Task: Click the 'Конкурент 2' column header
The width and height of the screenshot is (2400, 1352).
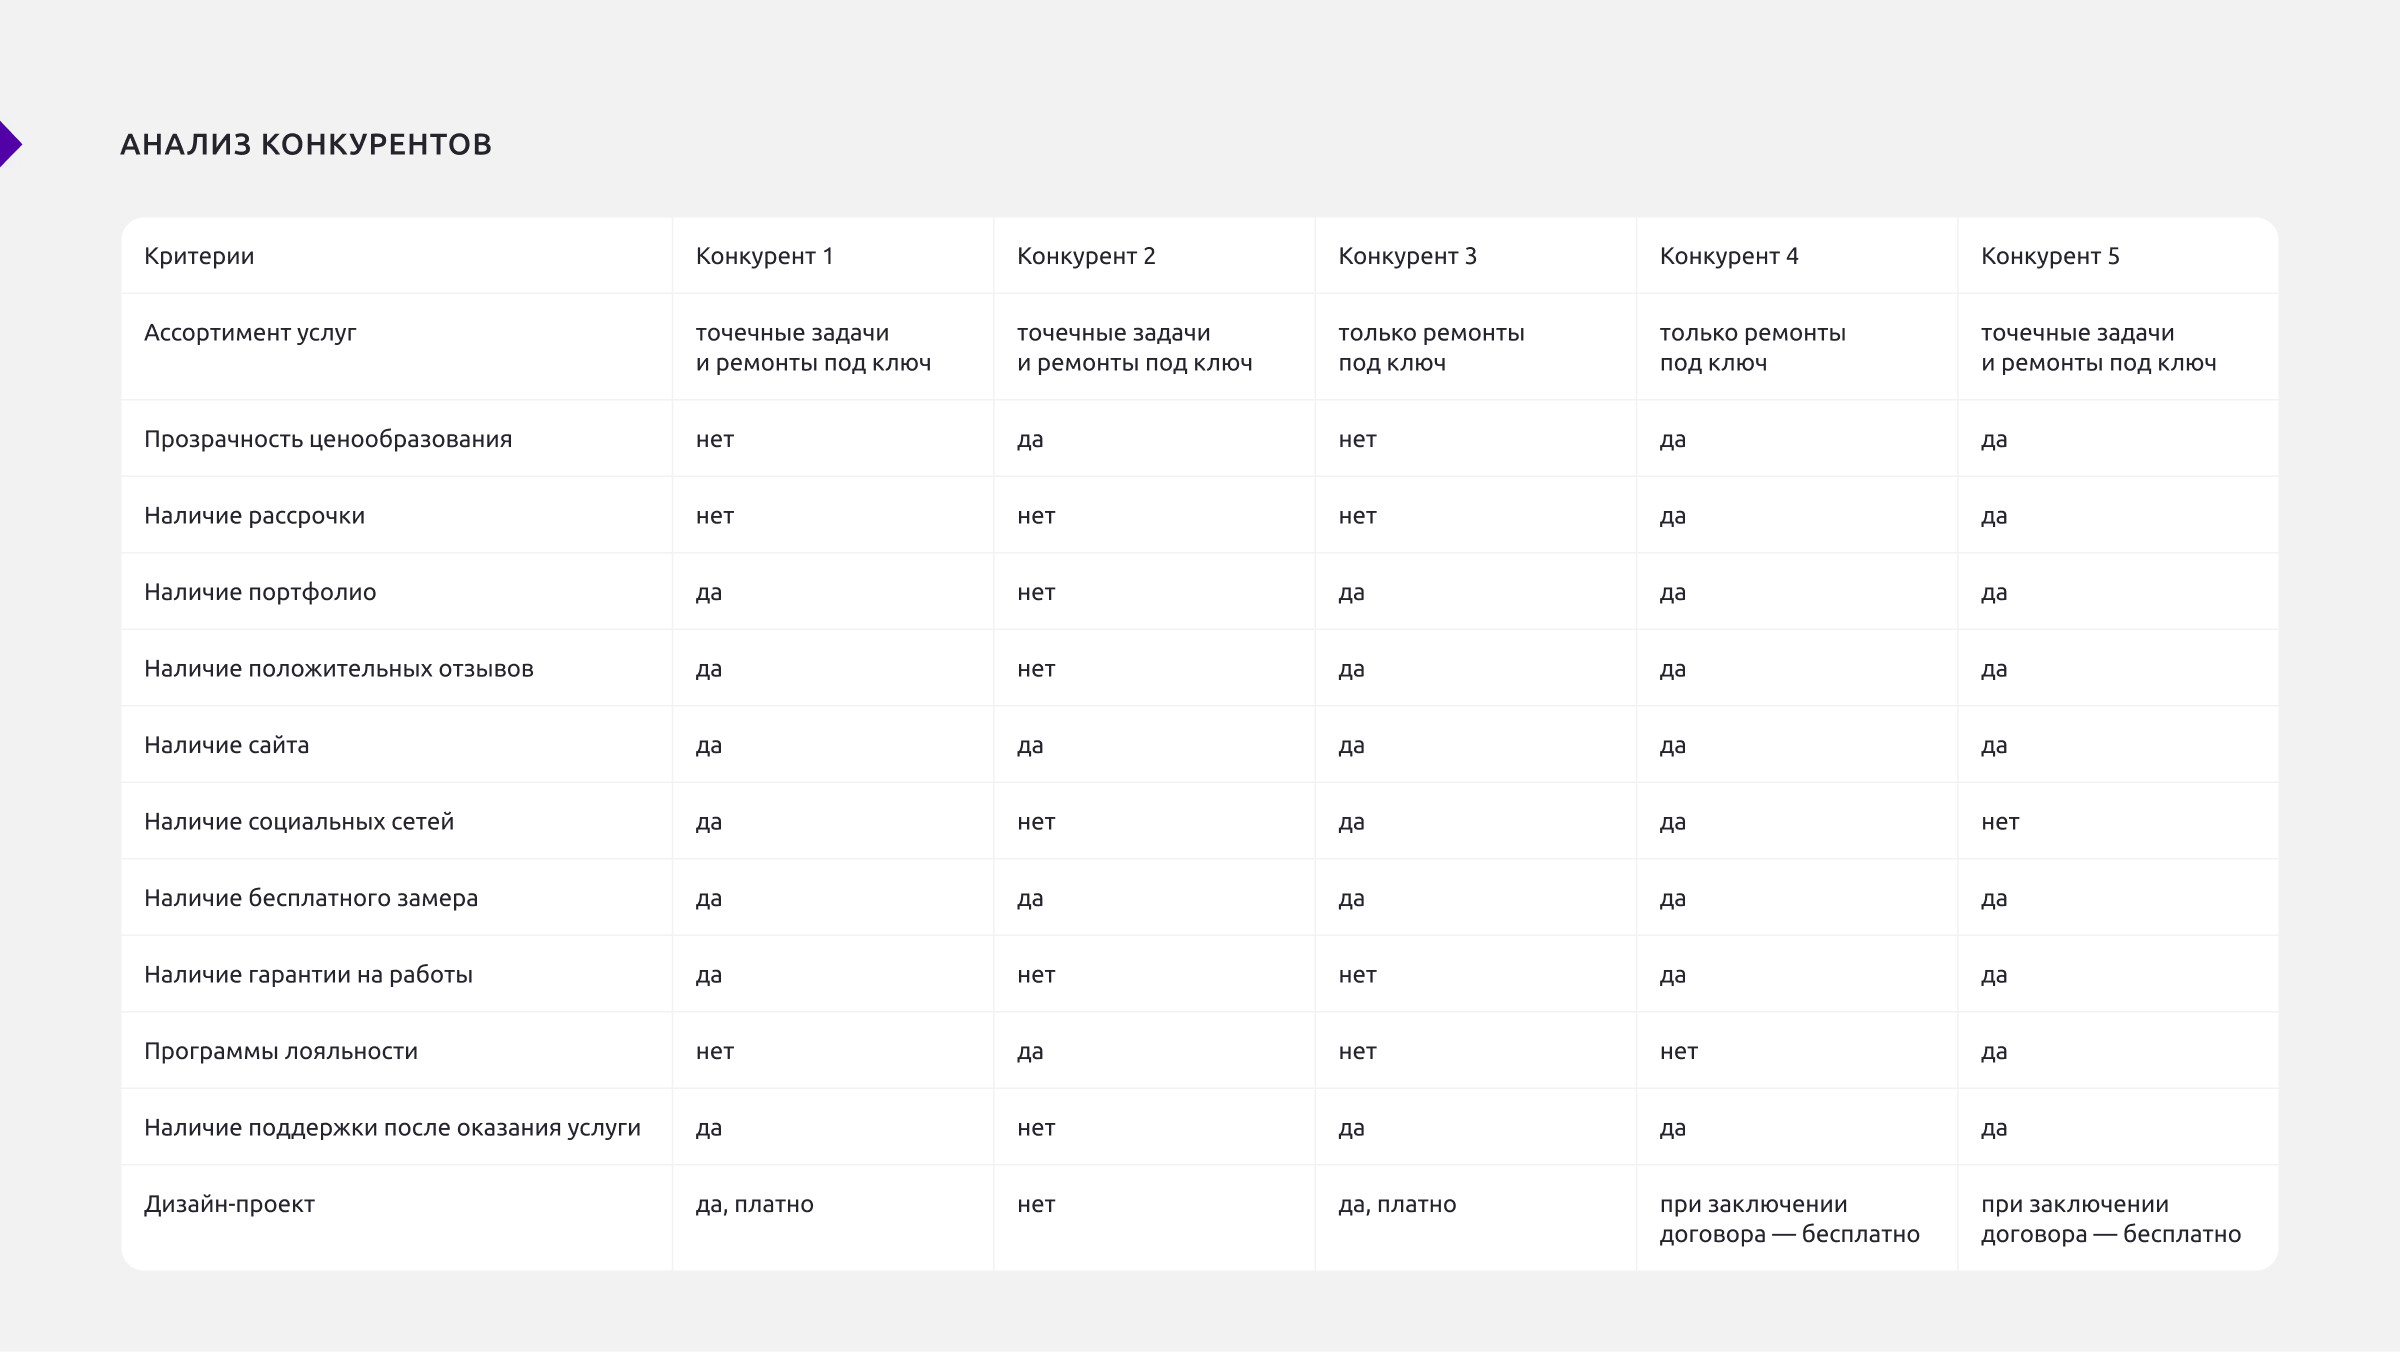Action: click(1086, 256)
